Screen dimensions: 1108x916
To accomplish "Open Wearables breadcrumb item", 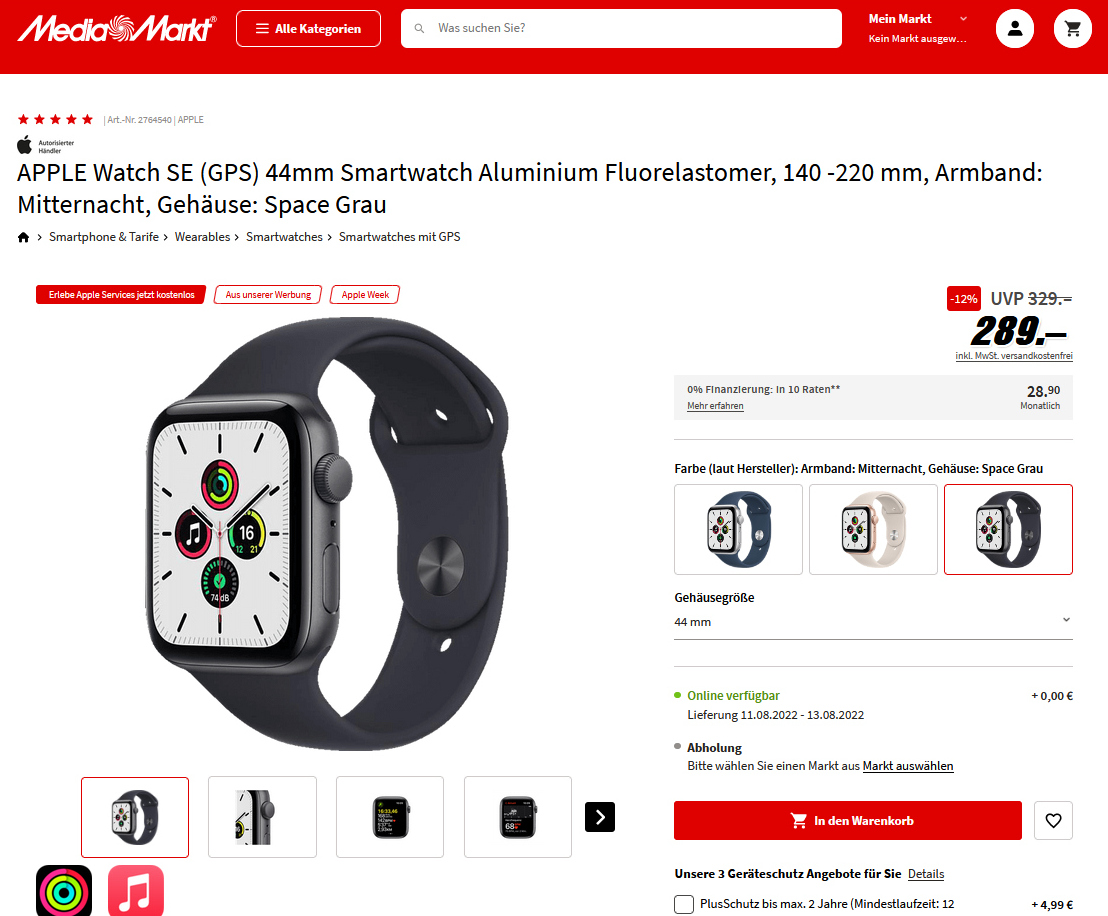I will point(202,237).
